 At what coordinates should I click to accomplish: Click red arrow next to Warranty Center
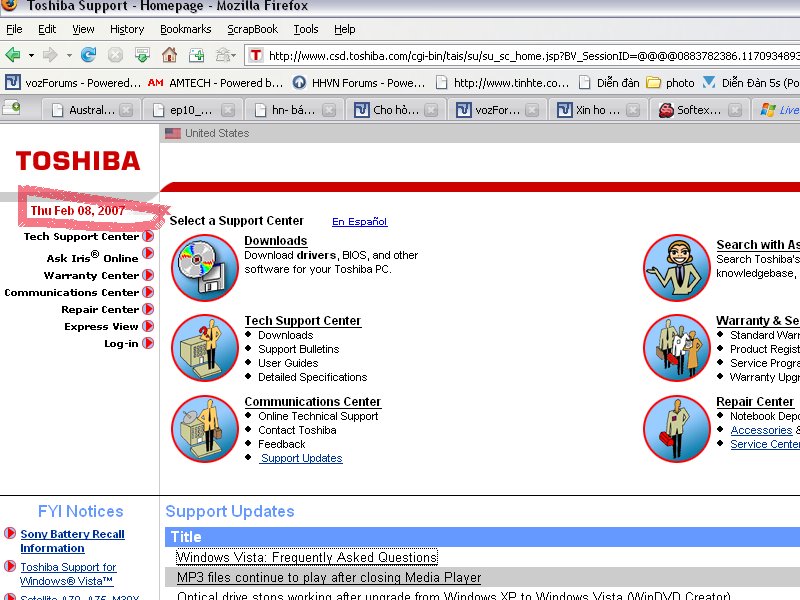tap(148, 275)
